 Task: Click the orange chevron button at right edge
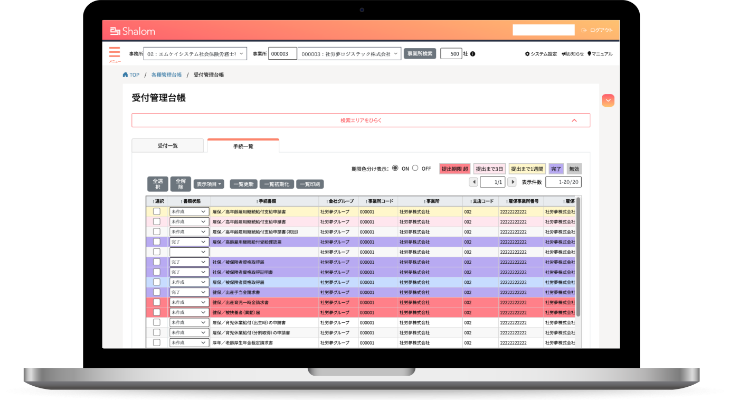[x=608, y=100]
